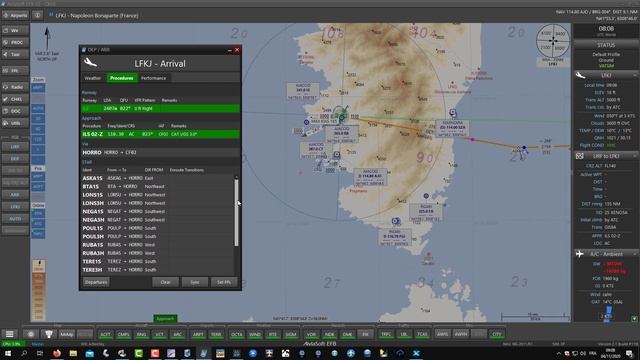Toggle ARPT zoom button under Zoom
This screenshot has width=640, height=360.
(x=38, y=88)
